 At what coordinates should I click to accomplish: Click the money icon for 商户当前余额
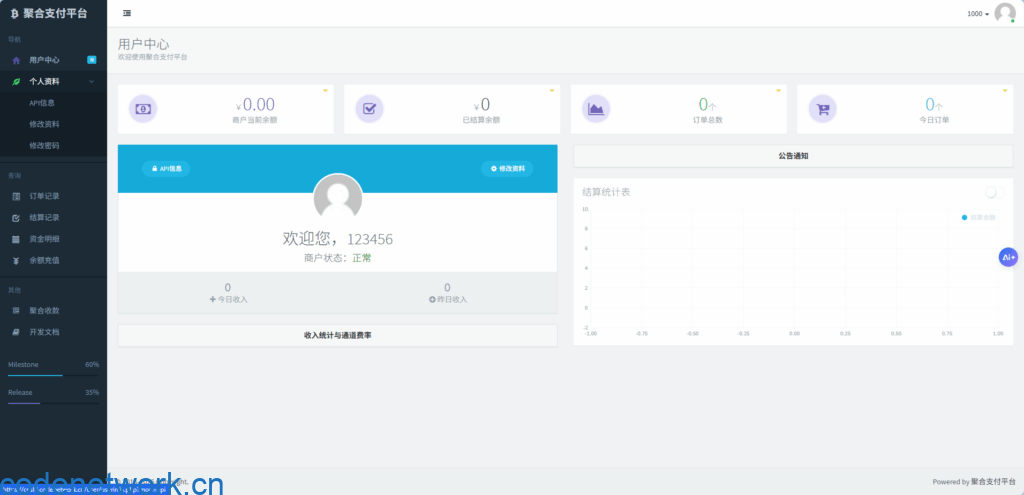click(x=143, y=109)
